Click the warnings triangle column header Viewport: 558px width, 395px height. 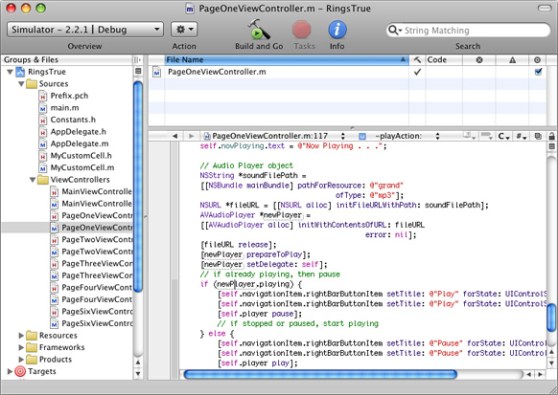click(512, 60)
